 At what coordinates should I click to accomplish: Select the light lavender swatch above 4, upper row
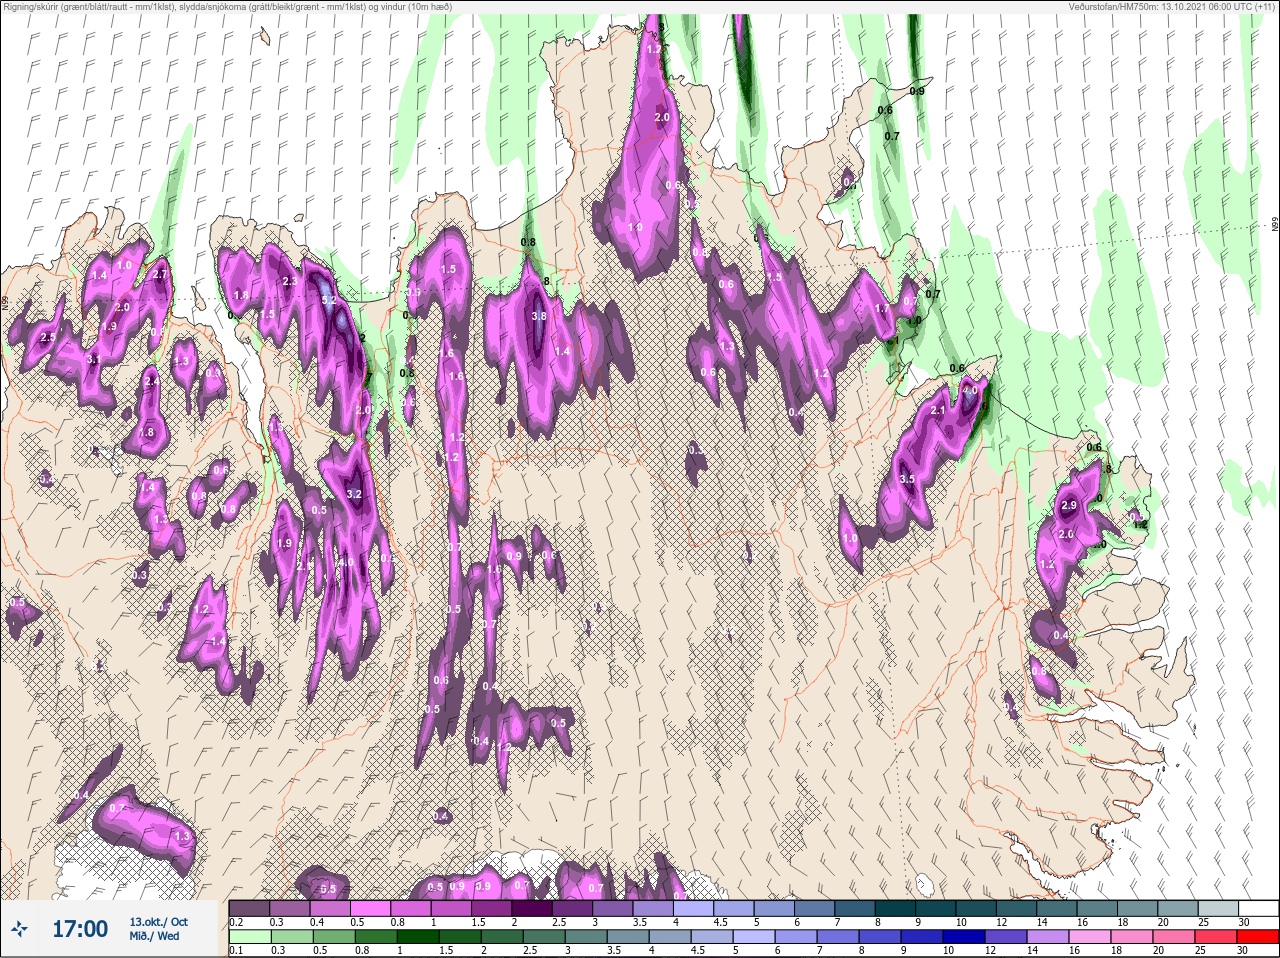click(695, 908)
